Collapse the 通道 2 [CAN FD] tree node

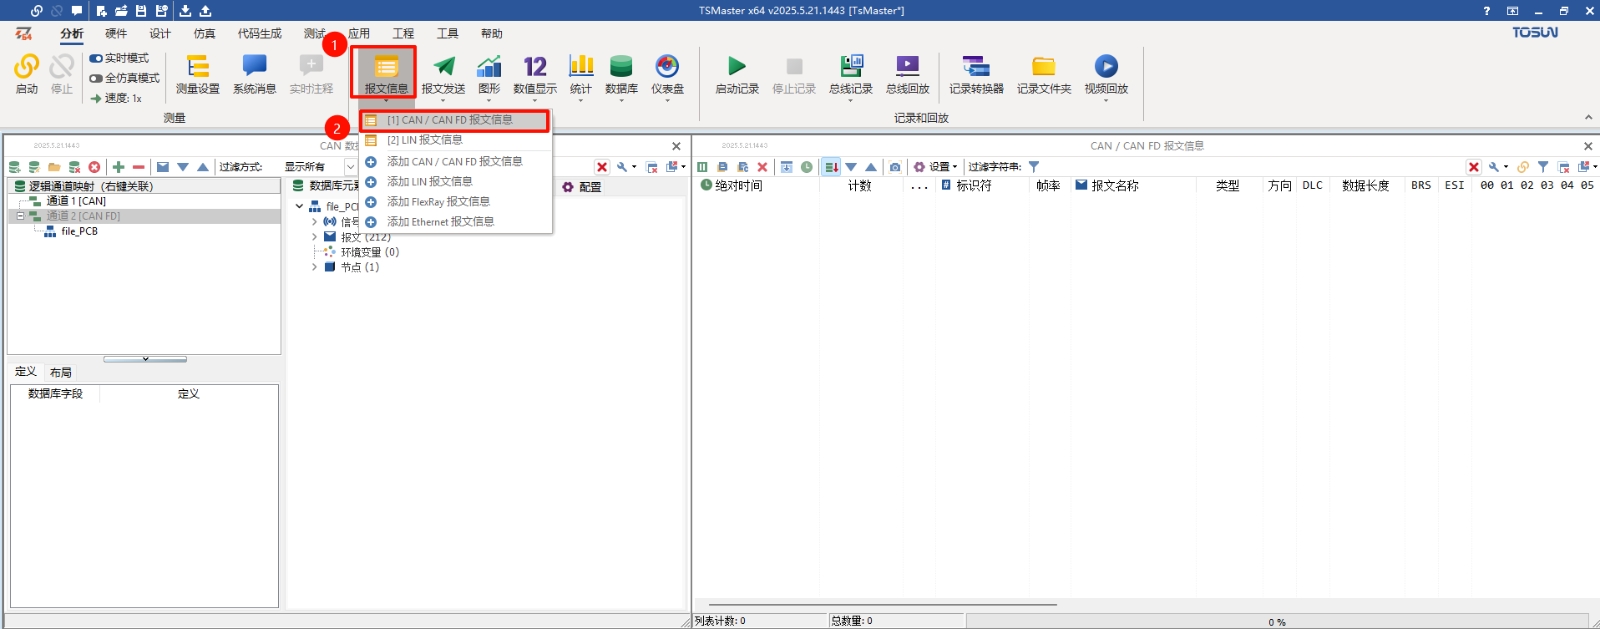pos(20,216)
